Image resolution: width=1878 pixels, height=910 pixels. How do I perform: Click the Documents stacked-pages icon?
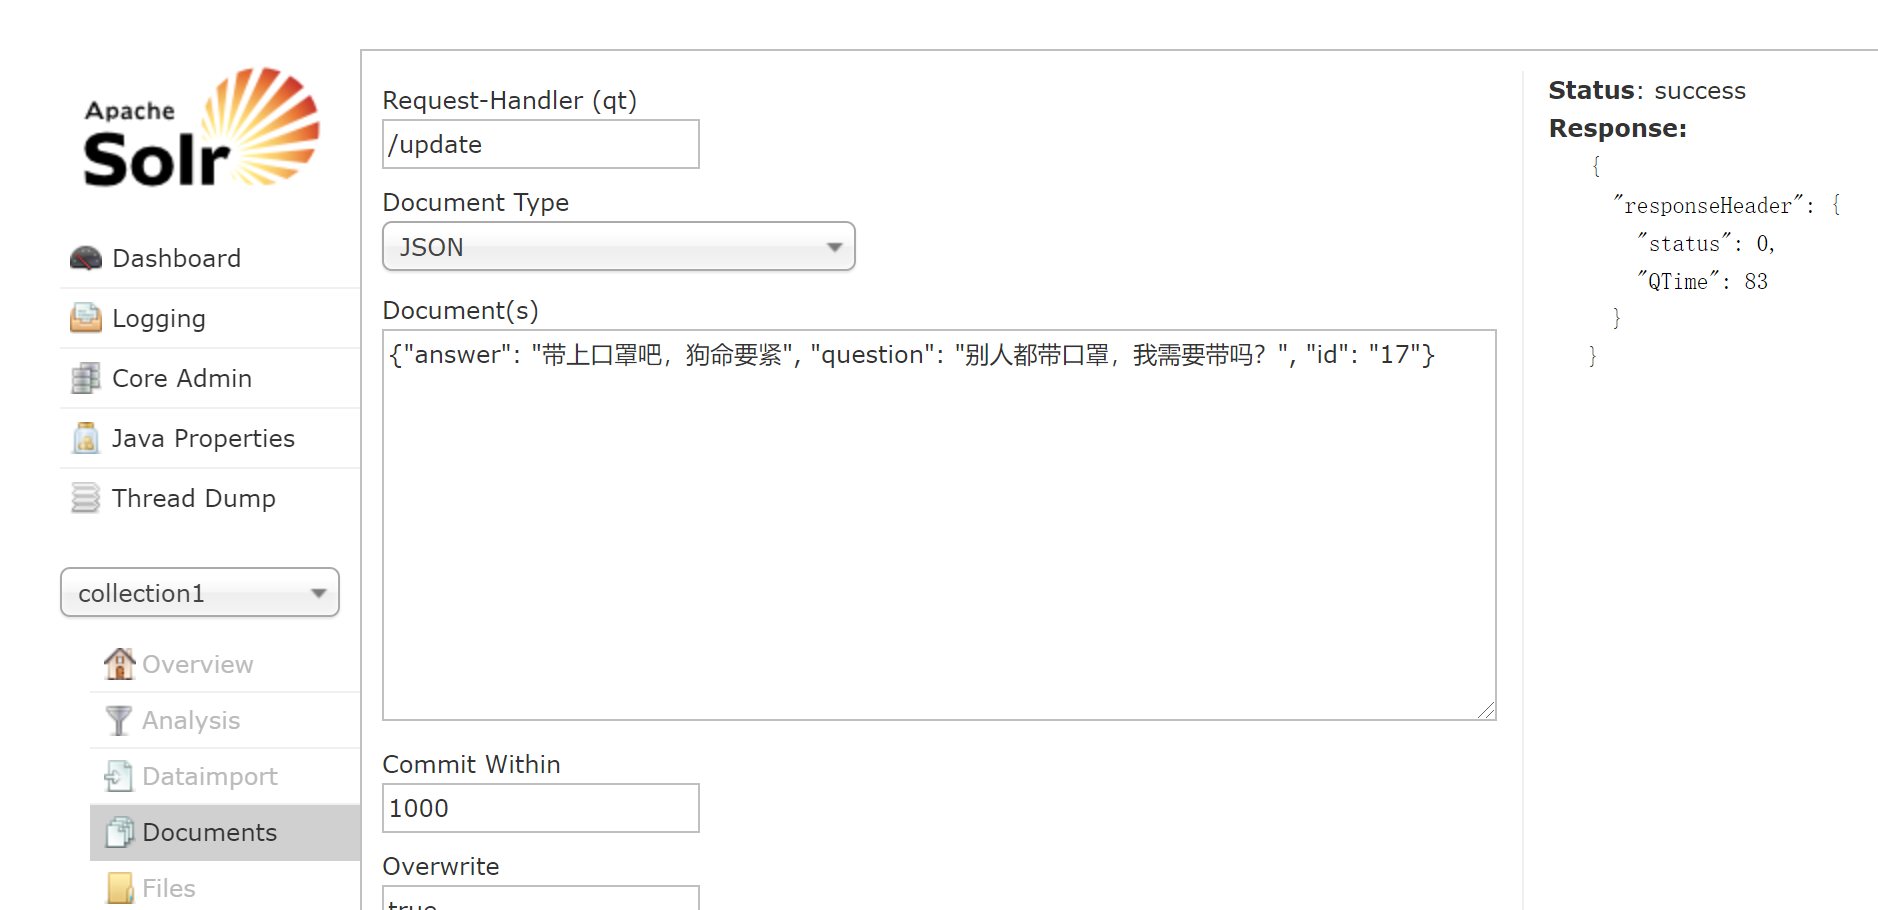point(118,831)
